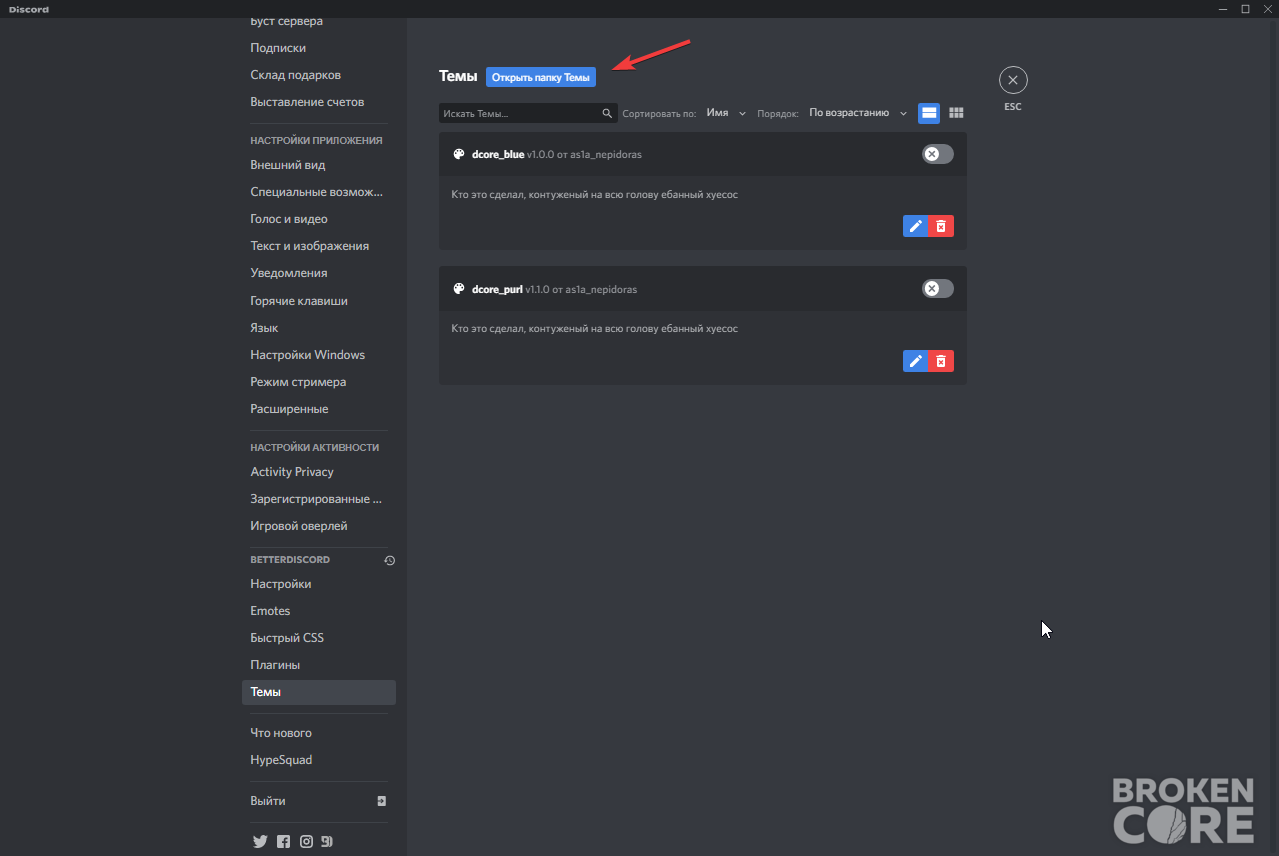Delete the dcore_blue theme with the trash icon
Image resolution: width=1279 pixels, height=856 pixels.
click(941, 226)
